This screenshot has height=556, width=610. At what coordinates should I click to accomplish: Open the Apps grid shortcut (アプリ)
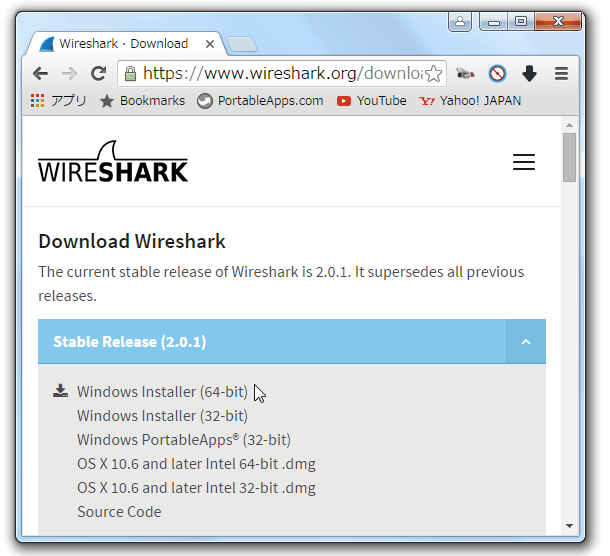point(58,101)
